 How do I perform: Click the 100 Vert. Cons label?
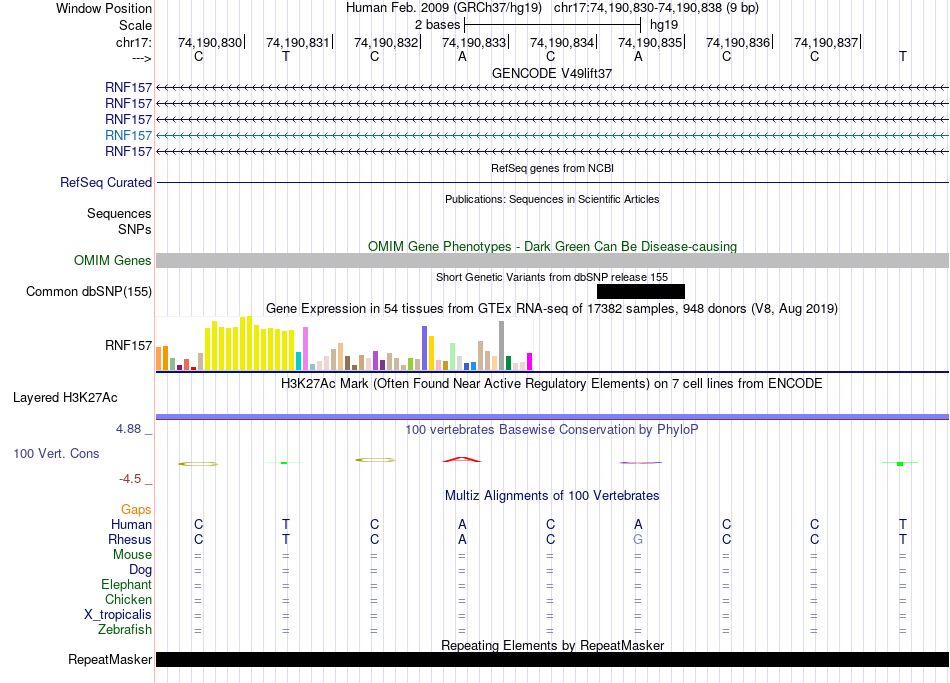point(56,453)
